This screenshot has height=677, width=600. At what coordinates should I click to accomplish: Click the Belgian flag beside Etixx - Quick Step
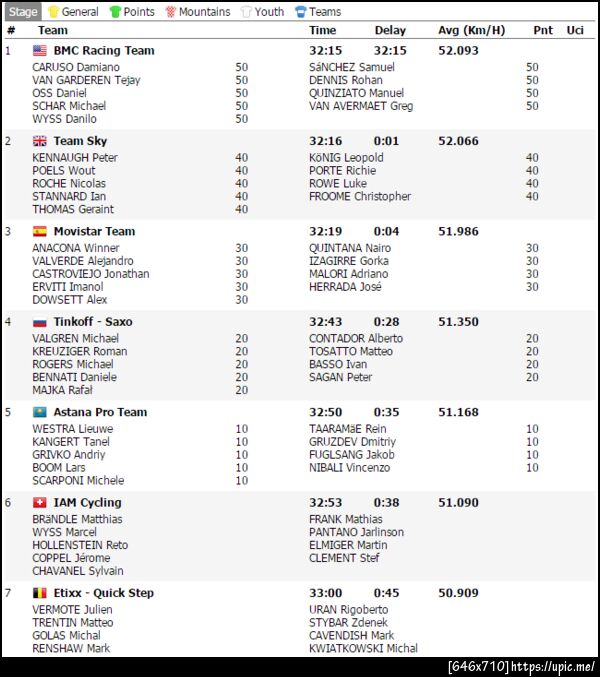click(x=40, y=593)
